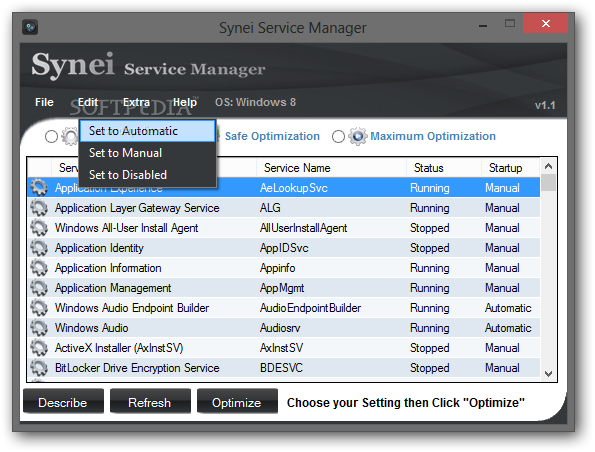Select the Windows Audio service name
This screenshot has height=452, width=595.
click(91, 328)
